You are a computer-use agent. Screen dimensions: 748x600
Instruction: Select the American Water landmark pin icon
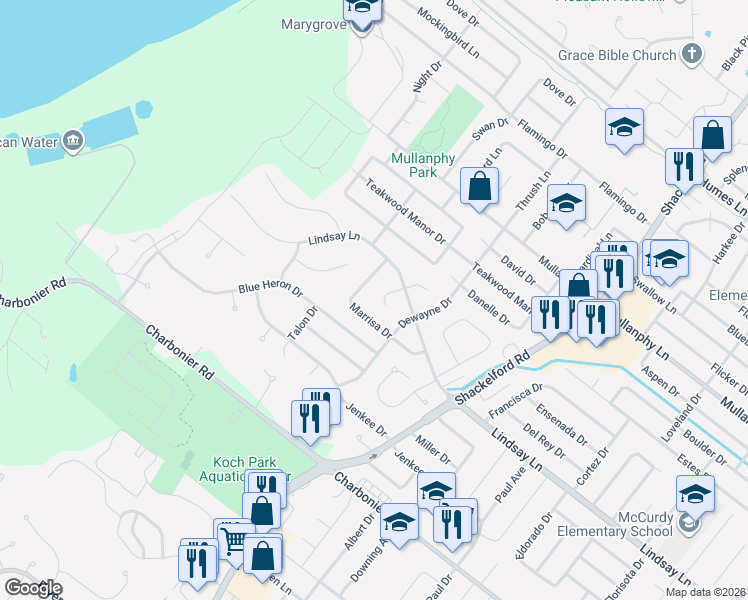[x=73, y=141]
